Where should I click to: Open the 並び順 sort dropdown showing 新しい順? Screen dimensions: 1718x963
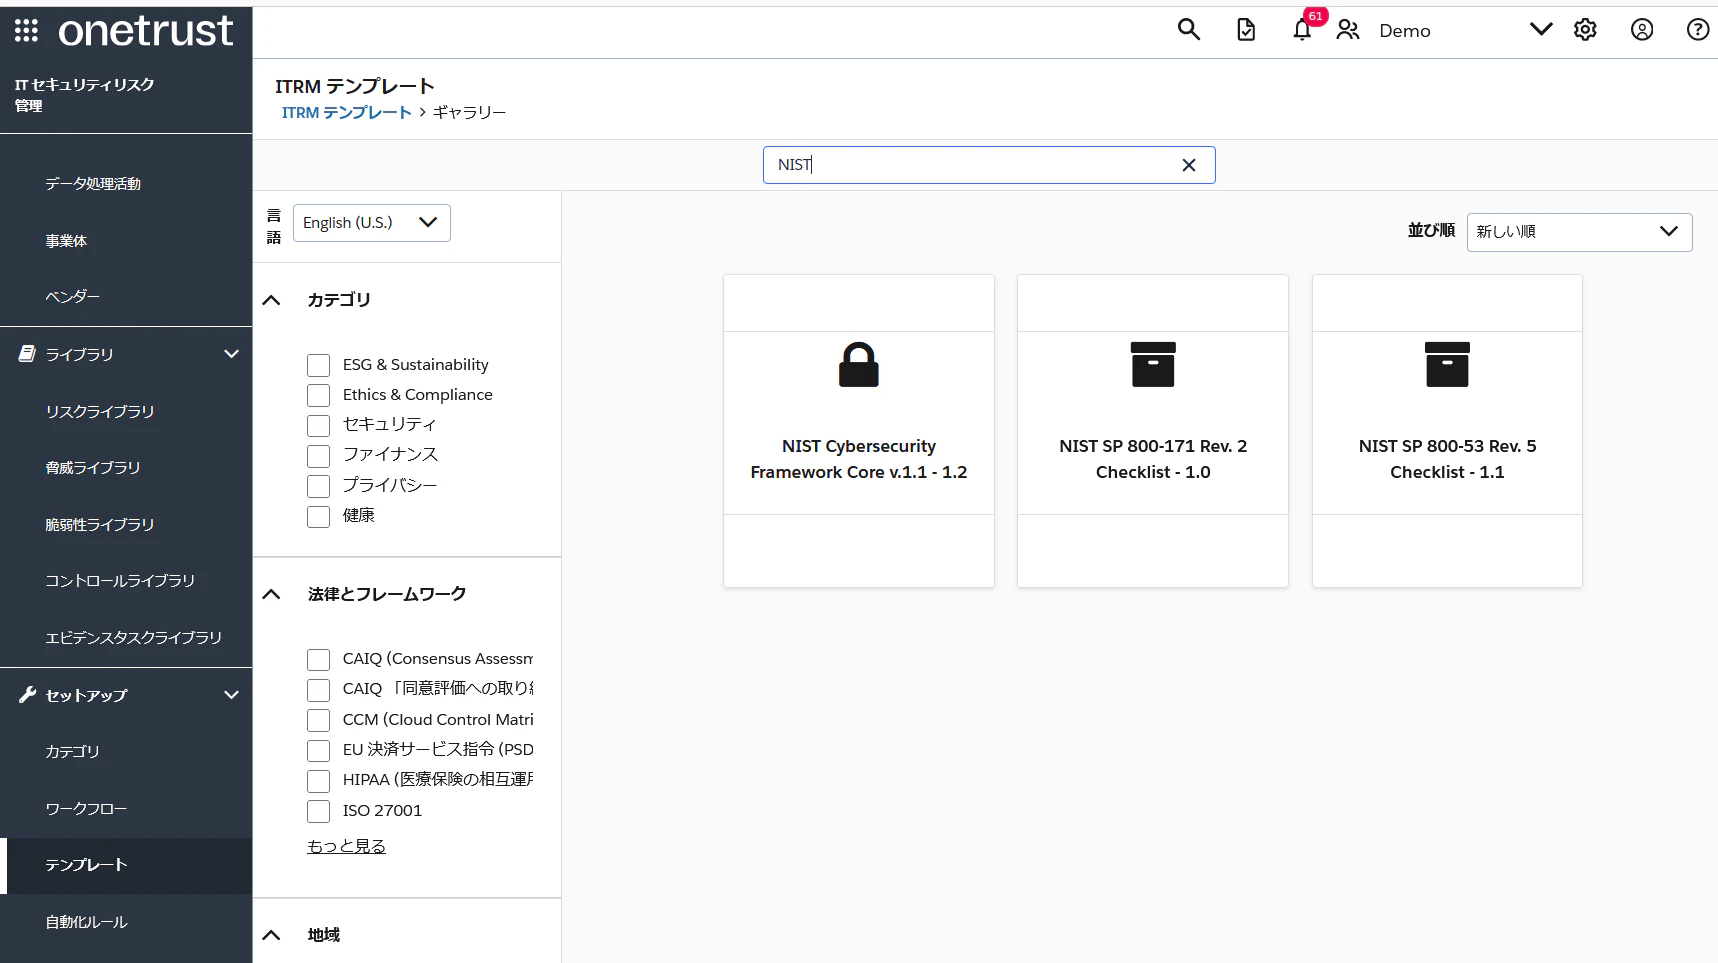coord(1579,232)
